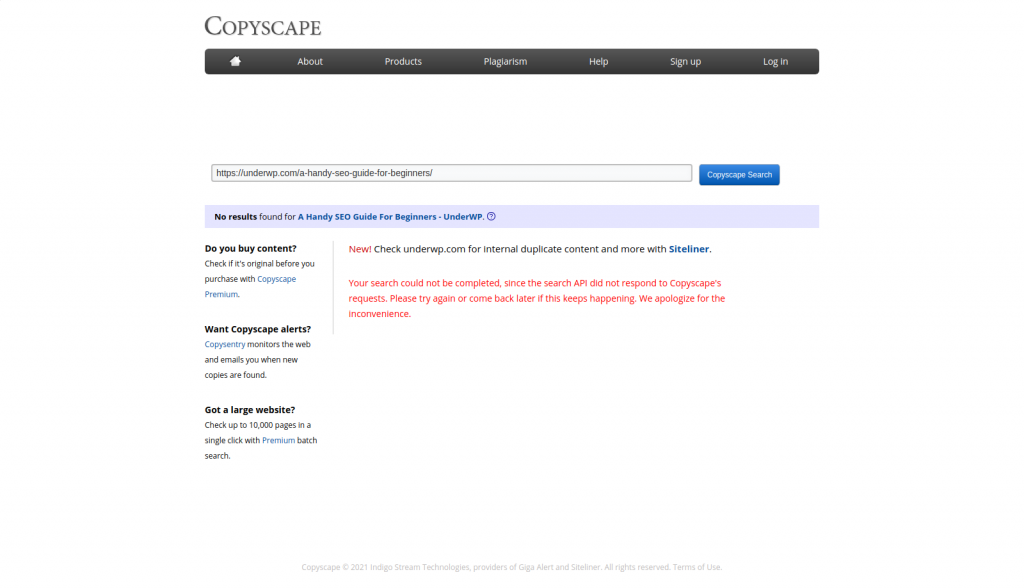This screenshot has height=588, width=1024.
Task: Select Sign up in the navigation bar
Action: click(x=685, y=61)
